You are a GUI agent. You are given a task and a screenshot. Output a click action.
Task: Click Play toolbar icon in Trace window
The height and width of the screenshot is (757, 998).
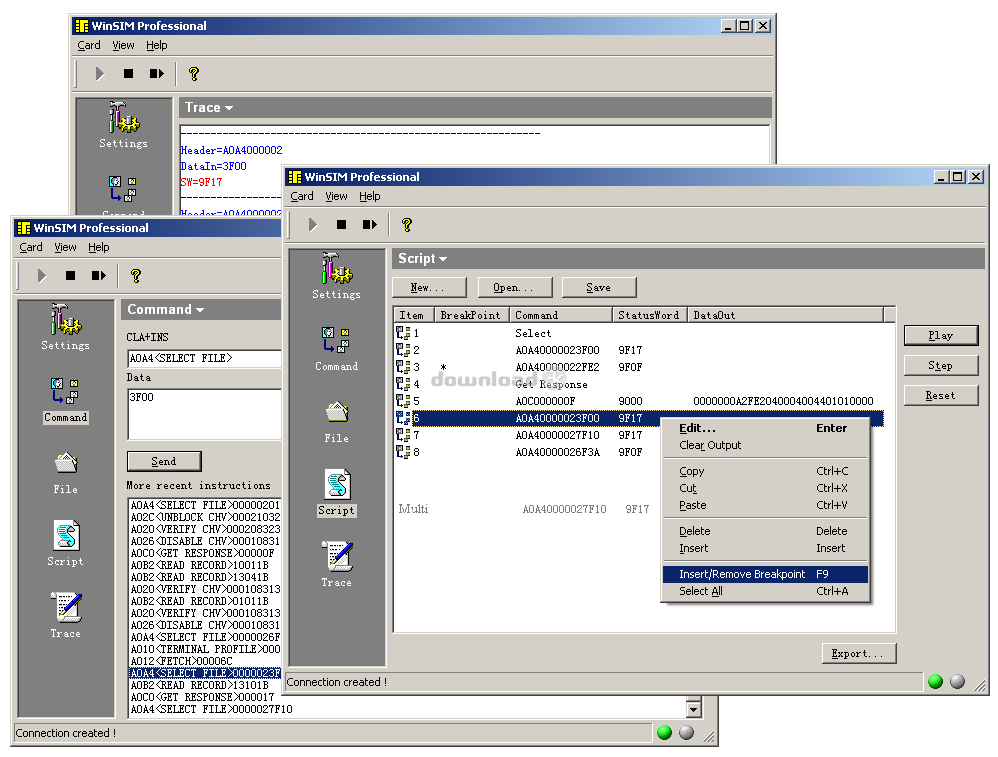[100, 74]
